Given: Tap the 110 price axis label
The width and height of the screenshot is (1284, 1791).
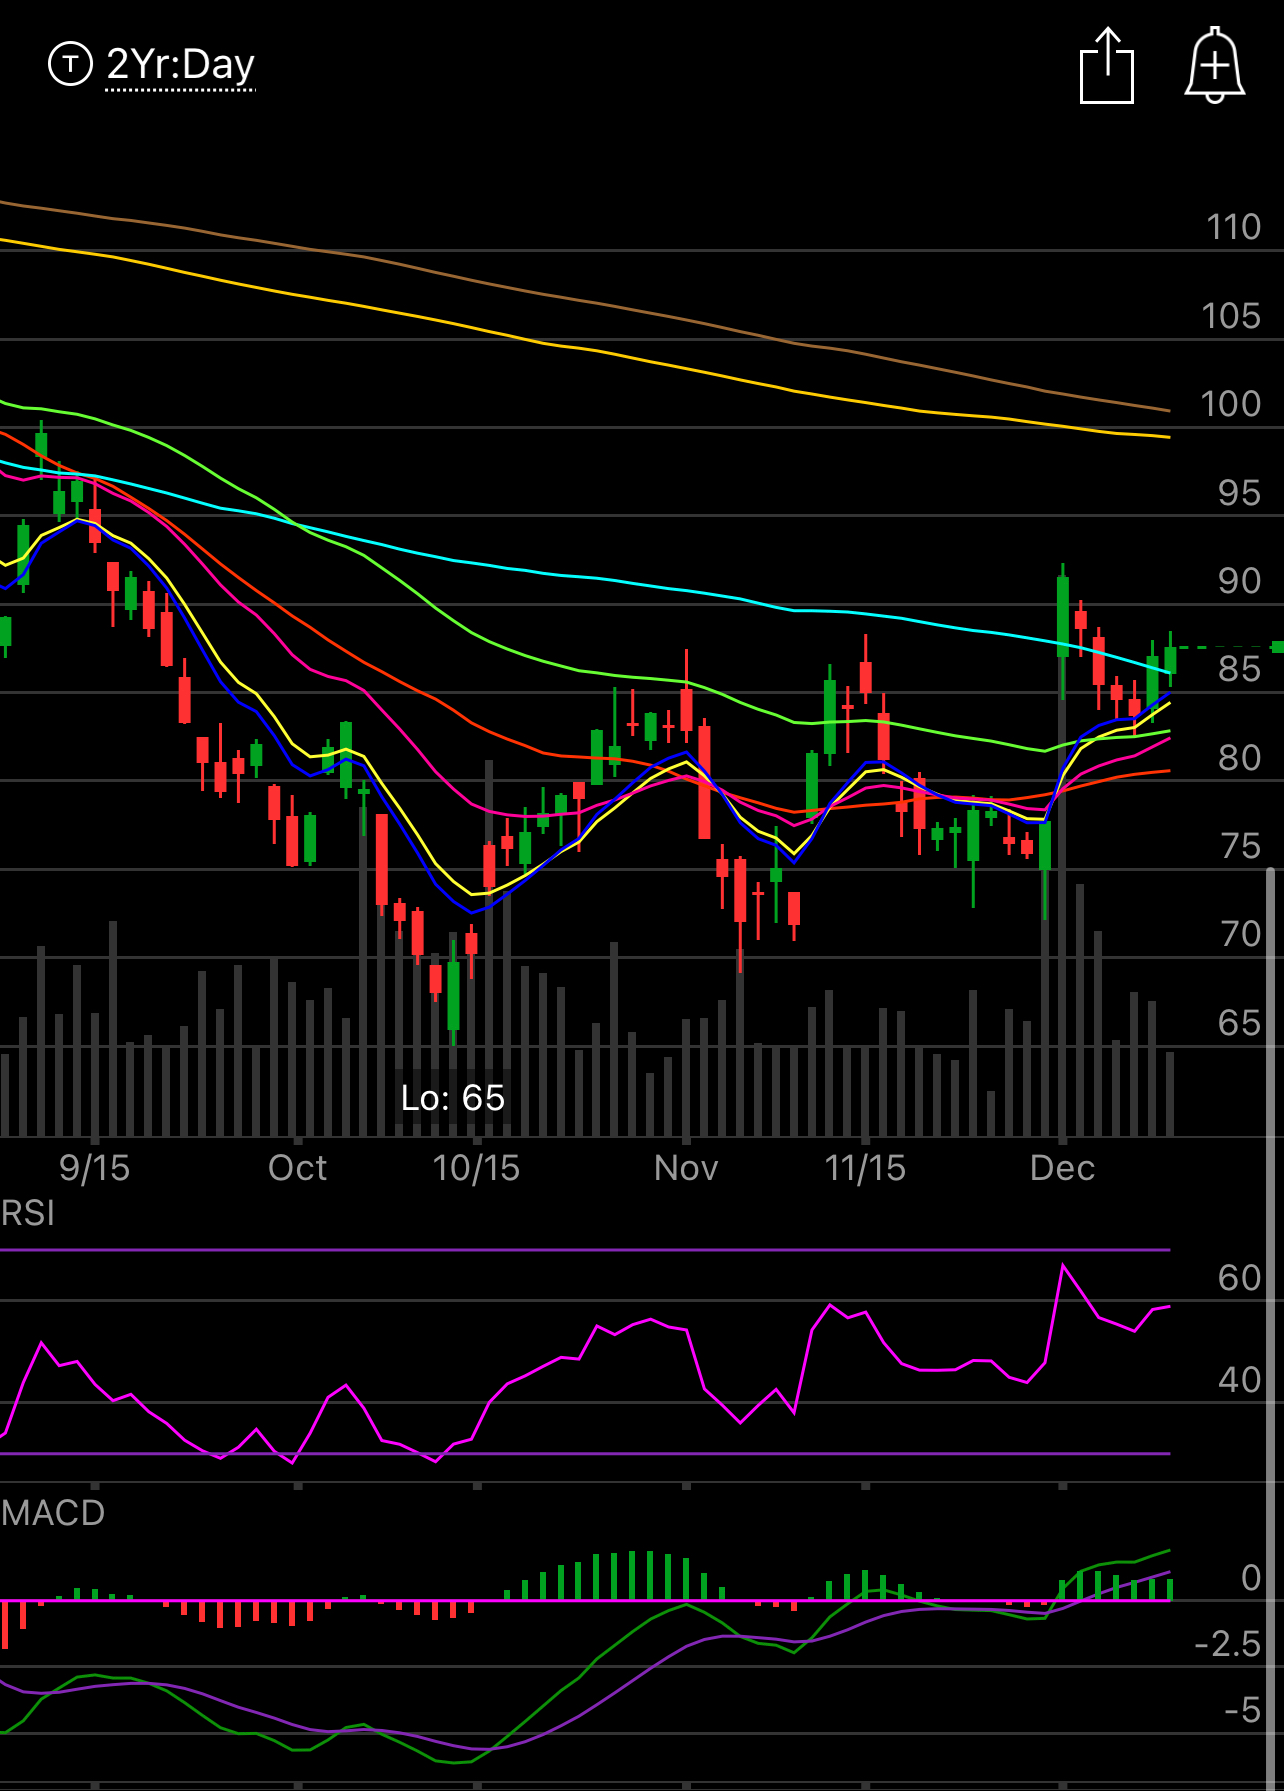Looking at the screenshot, I should pos(1233,227).
